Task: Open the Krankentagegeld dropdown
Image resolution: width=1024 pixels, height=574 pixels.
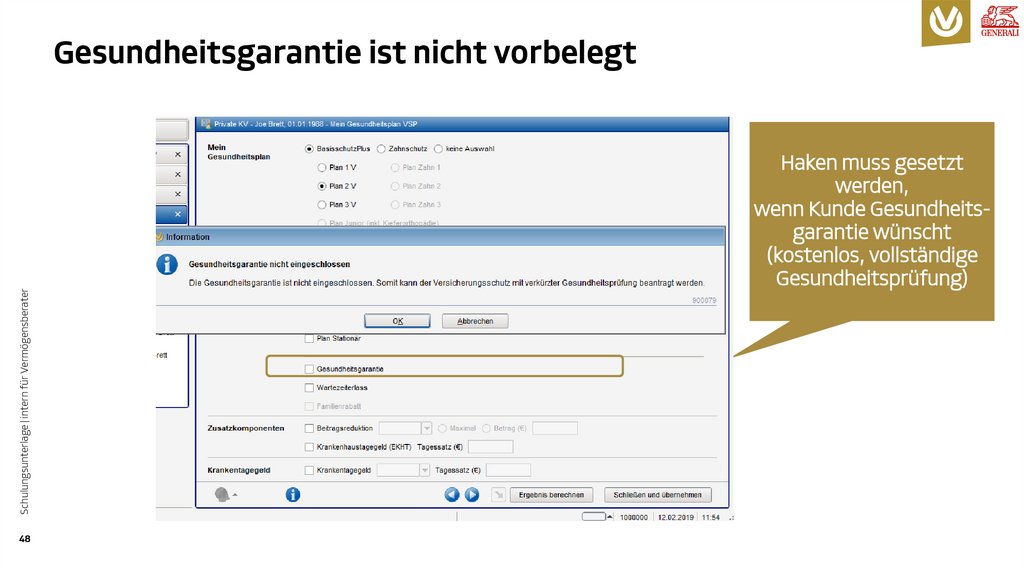Action: (x=424, y=470)
